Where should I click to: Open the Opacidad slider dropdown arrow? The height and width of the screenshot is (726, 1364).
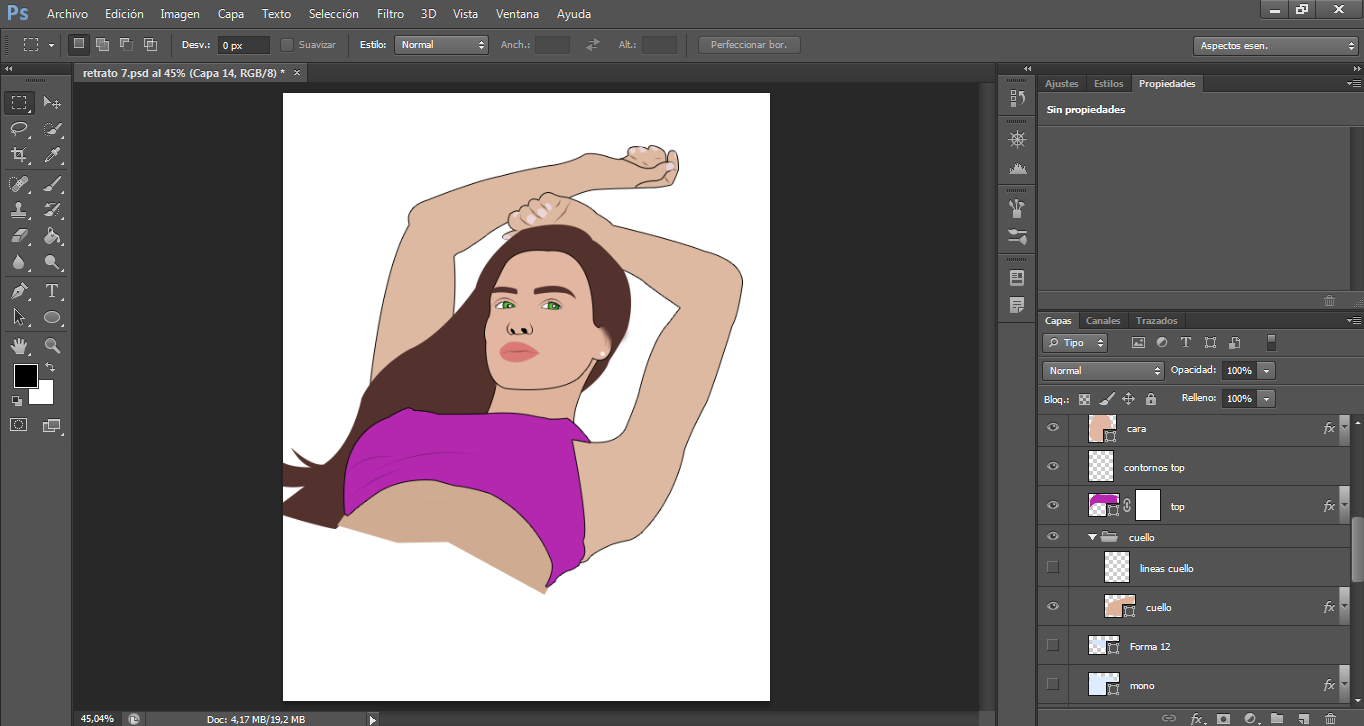coord(1267,370)
